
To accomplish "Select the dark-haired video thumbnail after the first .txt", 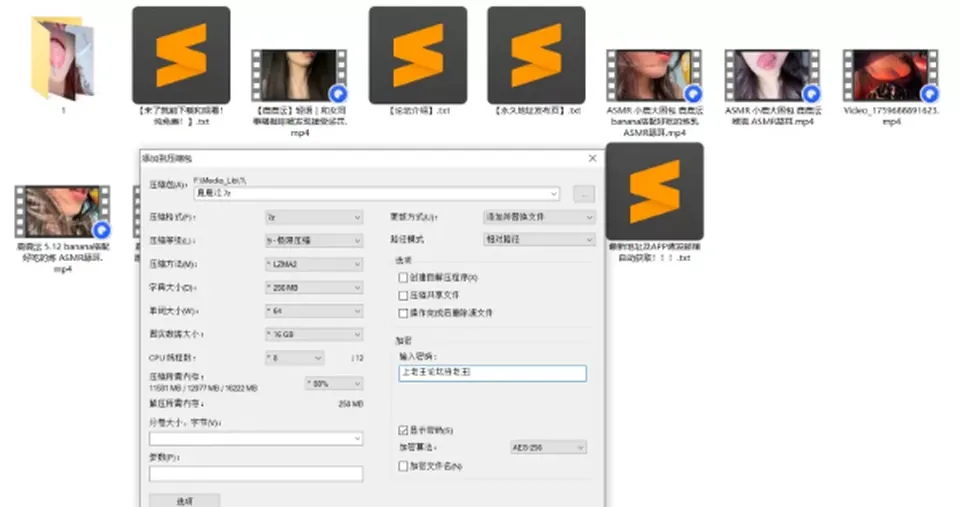I will pyautogui.click(x=299, y=75).
